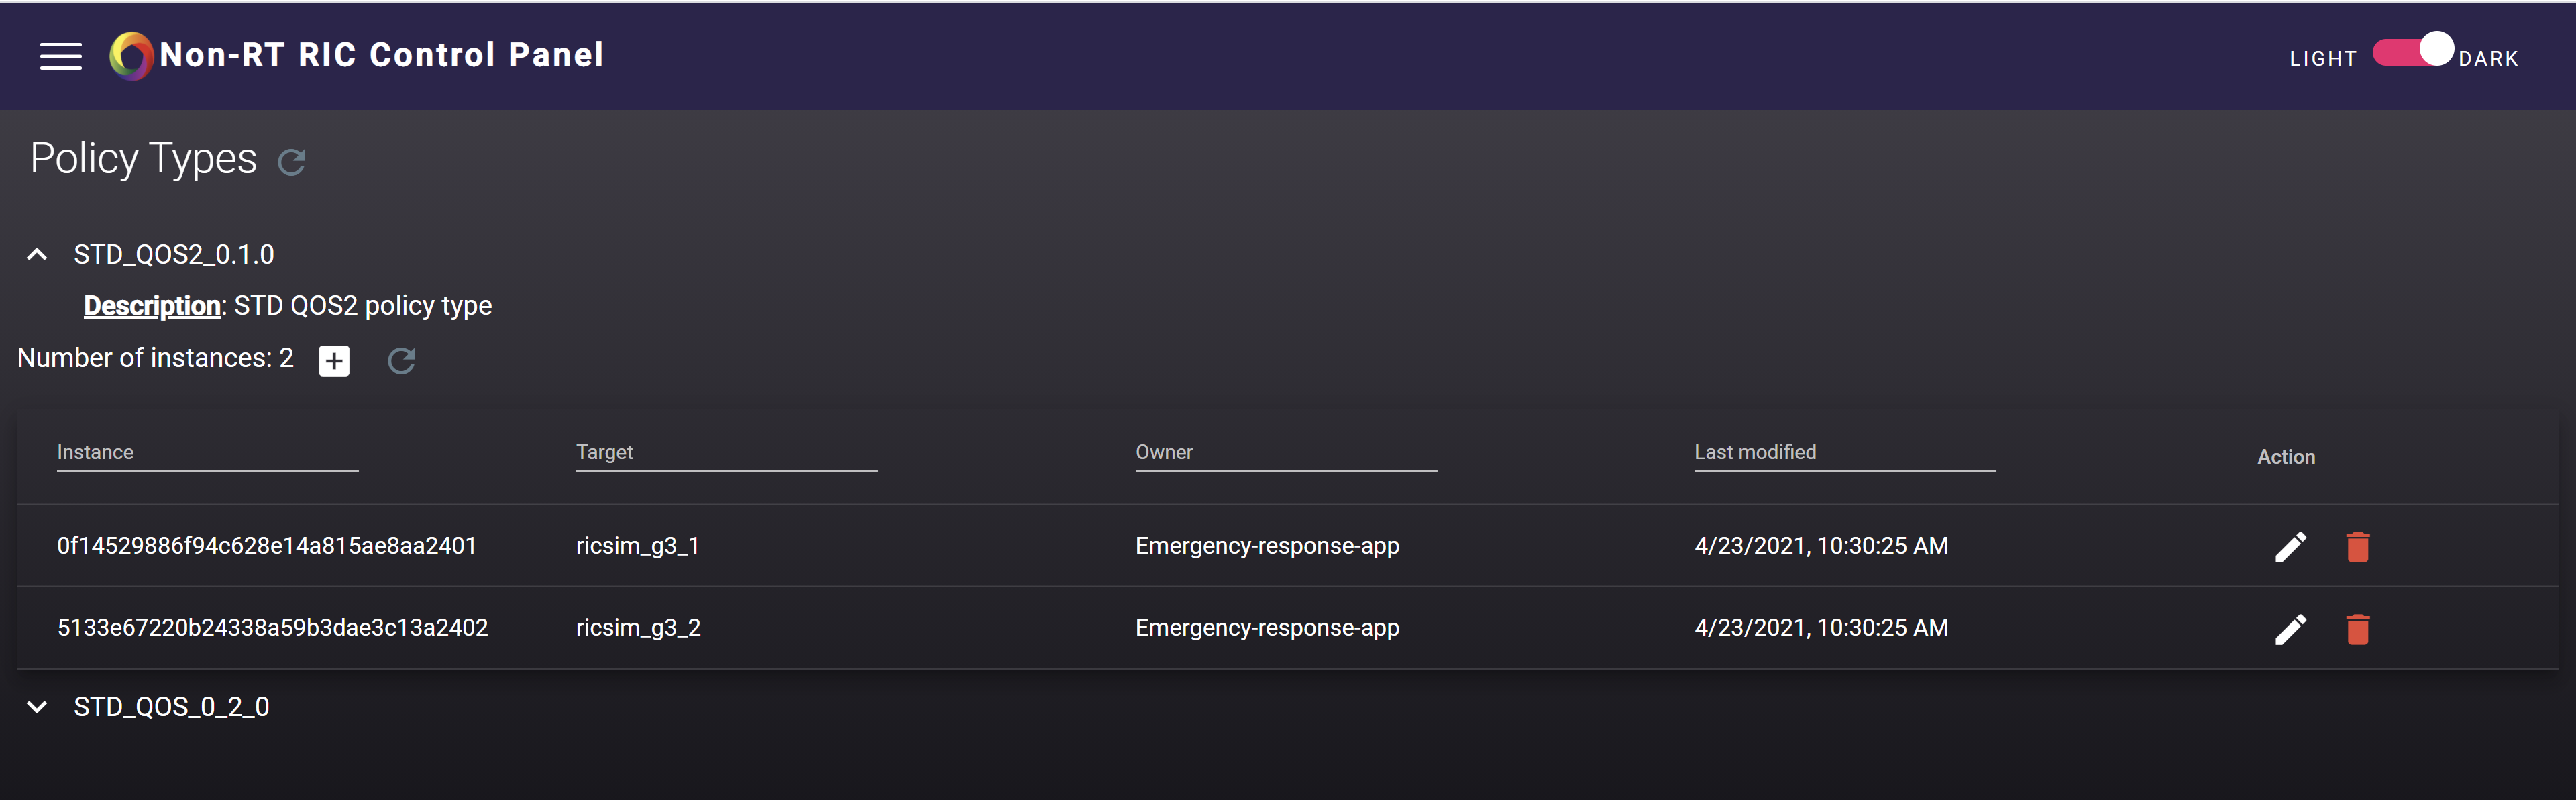Refresh the instances of STD_QOS2_0.1.0
2576x800 pixels.
(401, 361)
